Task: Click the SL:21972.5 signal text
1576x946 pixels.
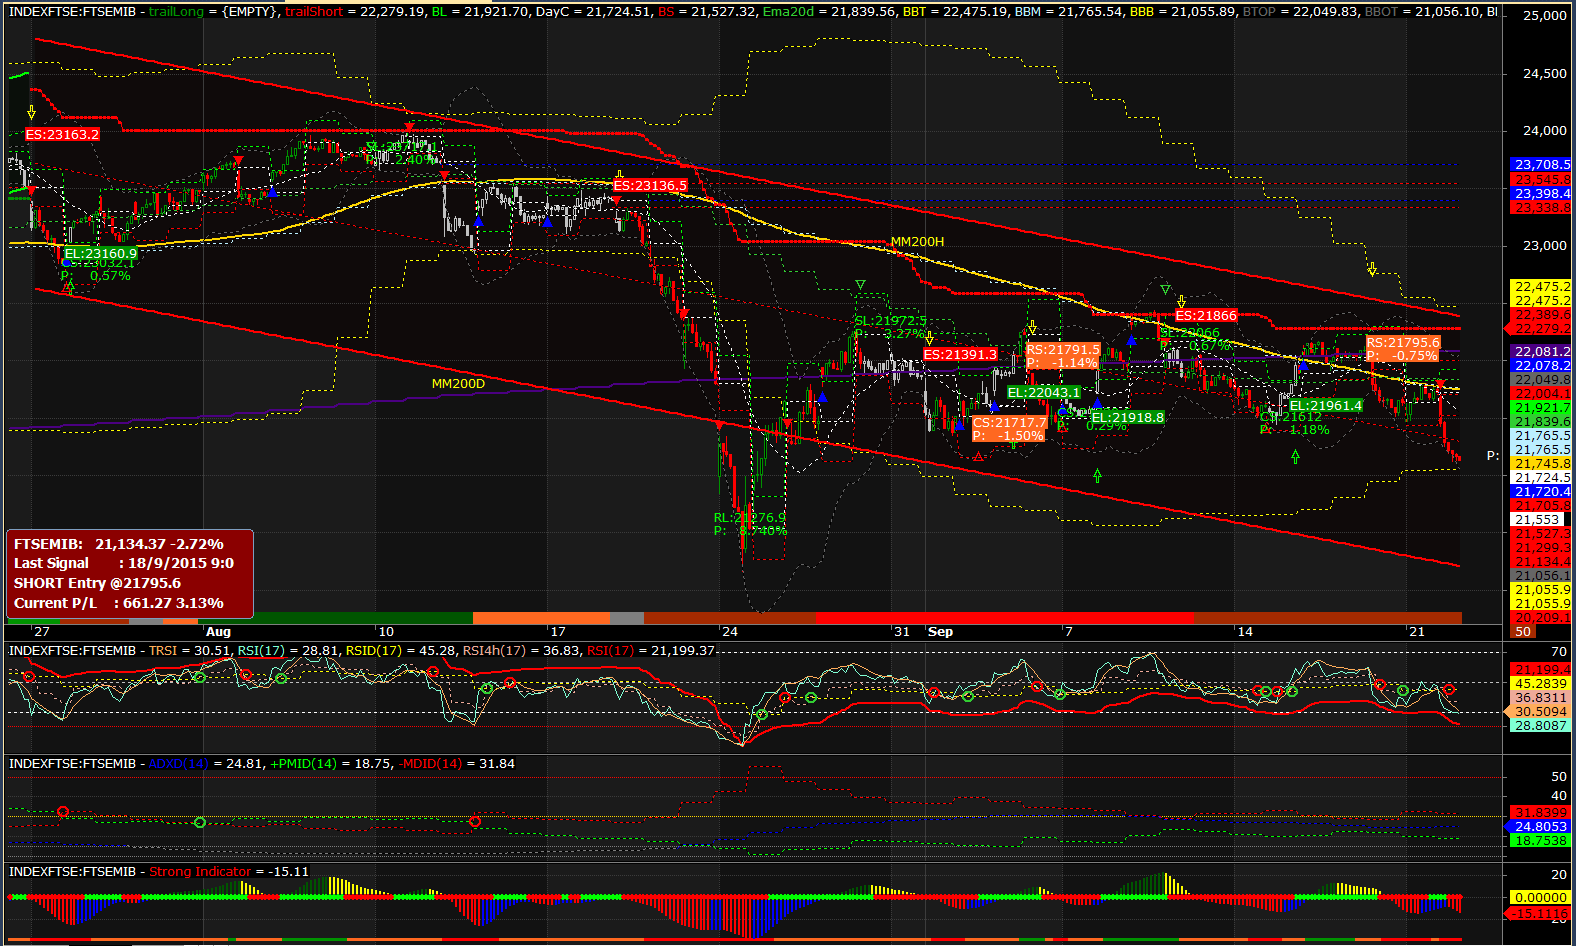Action: 890,321
